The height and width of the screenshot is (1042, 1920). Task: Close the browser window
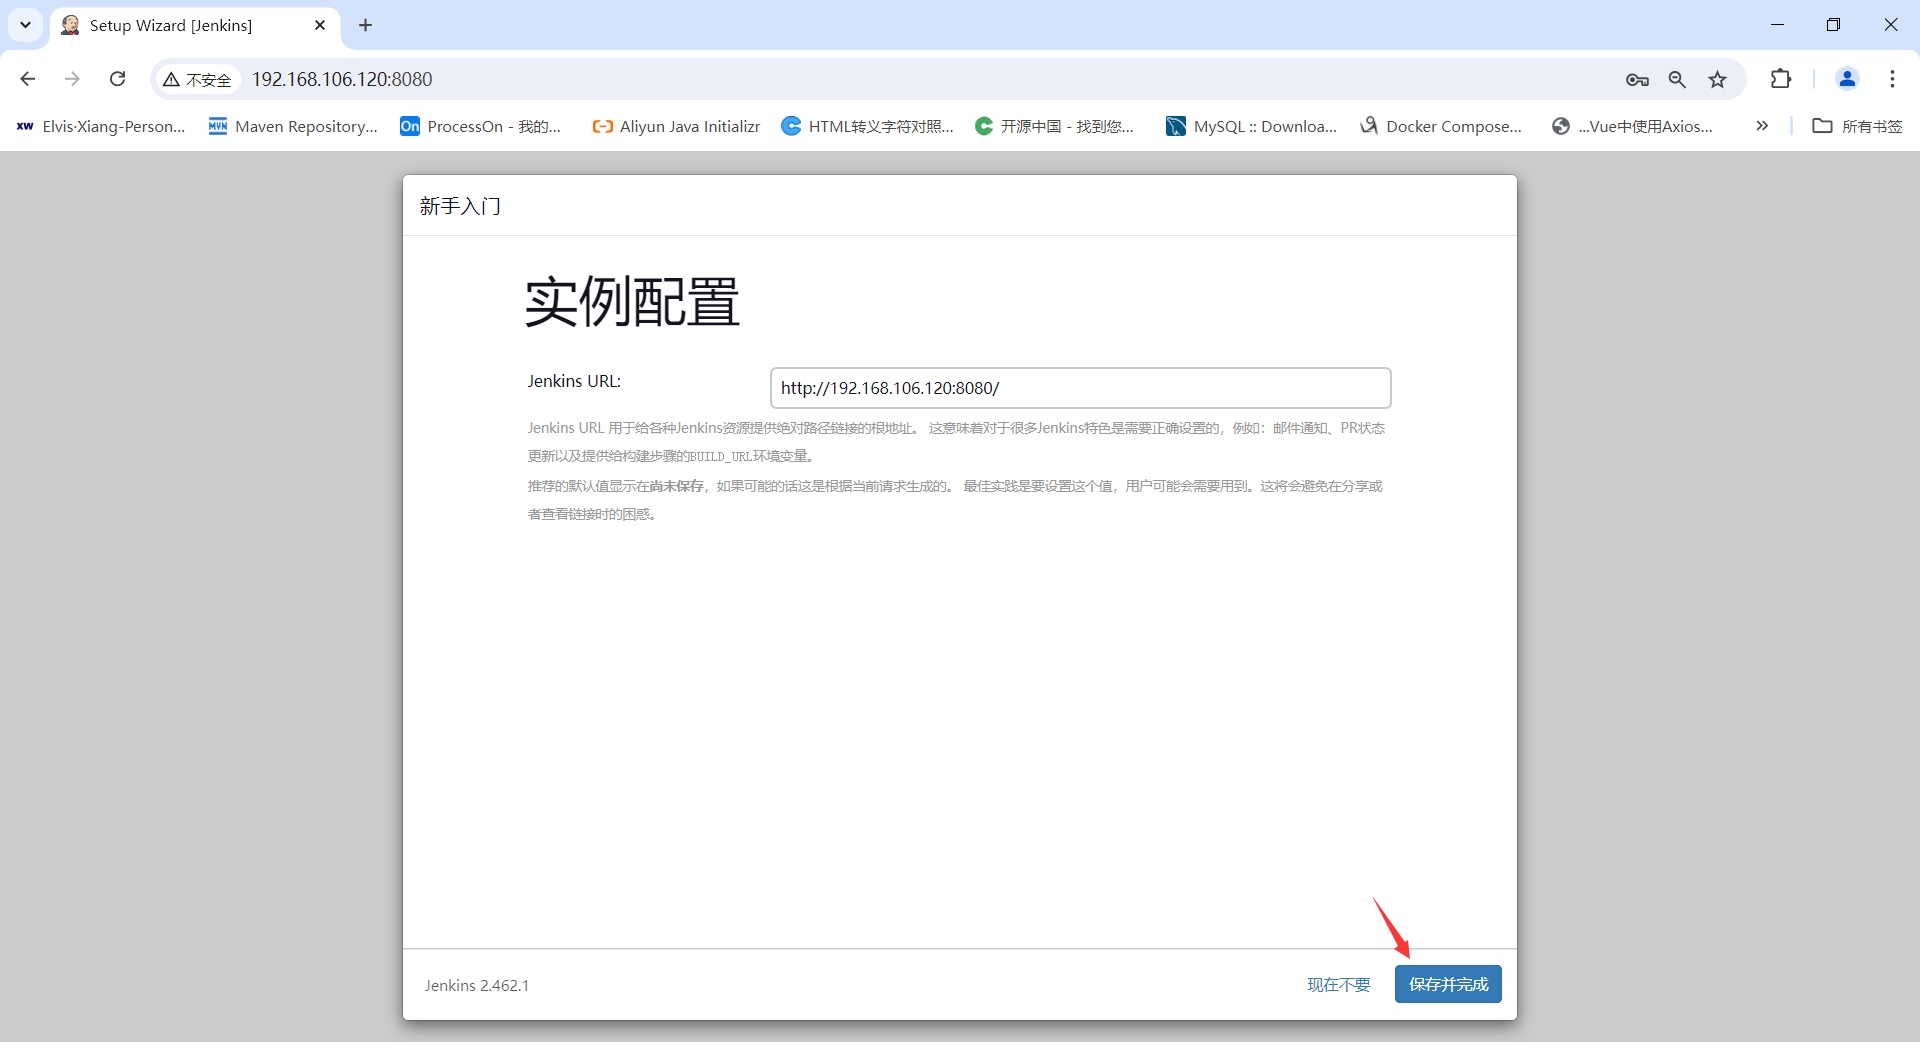click(1891, 25)
